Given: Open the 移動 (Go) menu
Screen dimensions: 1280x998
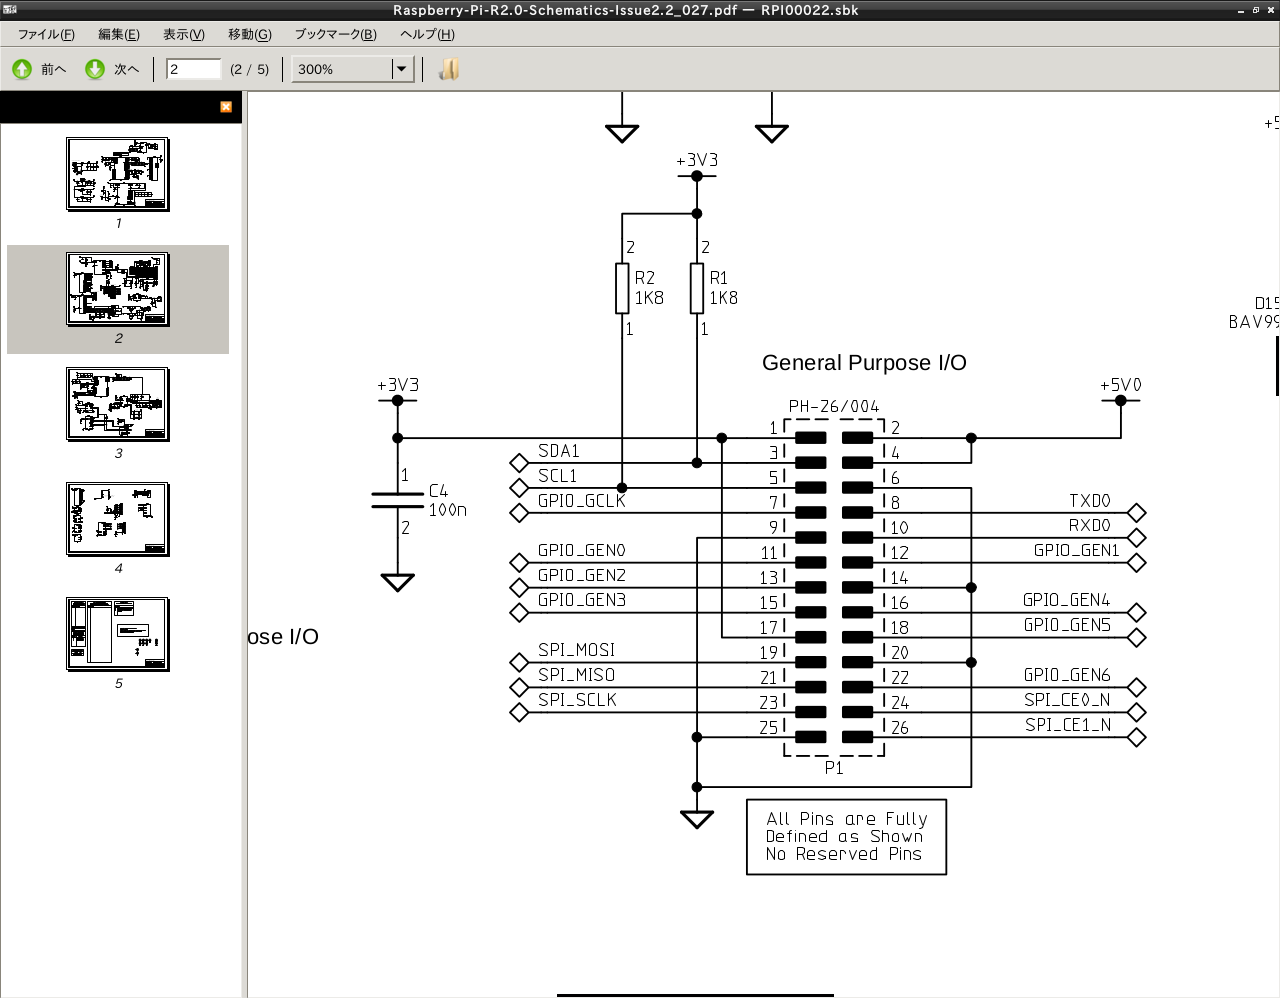Looking at the screenshot, I should click(x=250, y=34).
